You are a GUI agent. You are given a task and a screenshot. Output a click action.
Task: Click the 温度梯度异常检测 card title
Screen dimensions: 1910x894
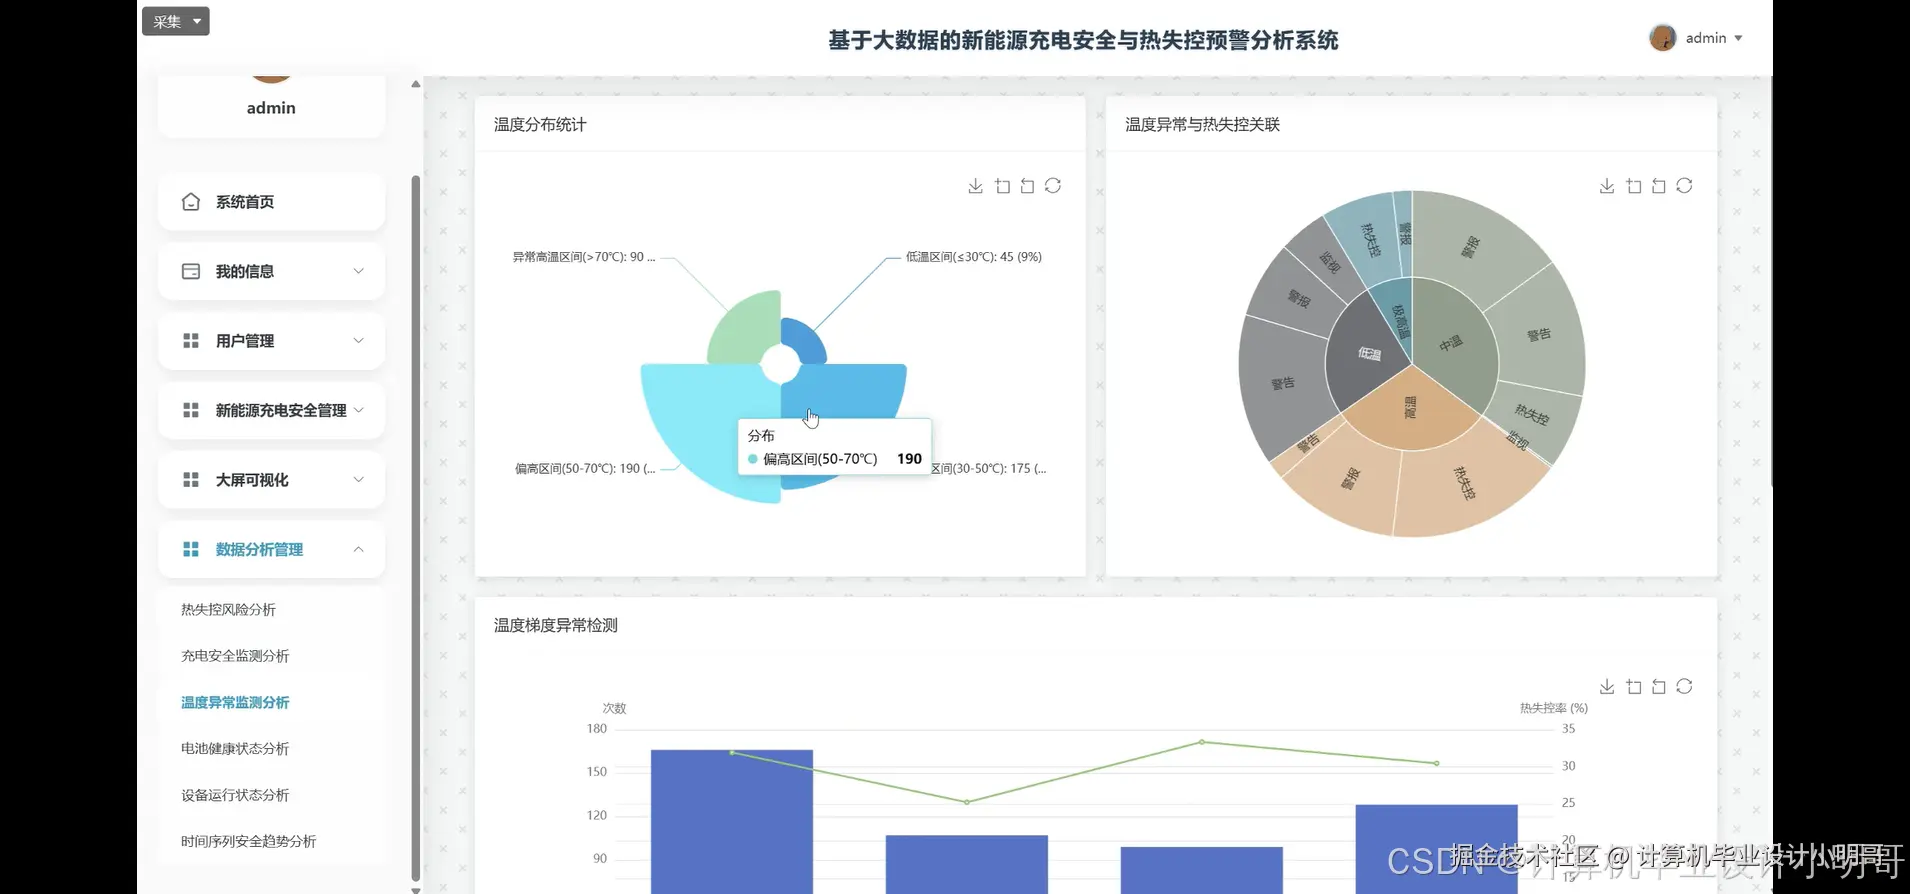point(556,625)
